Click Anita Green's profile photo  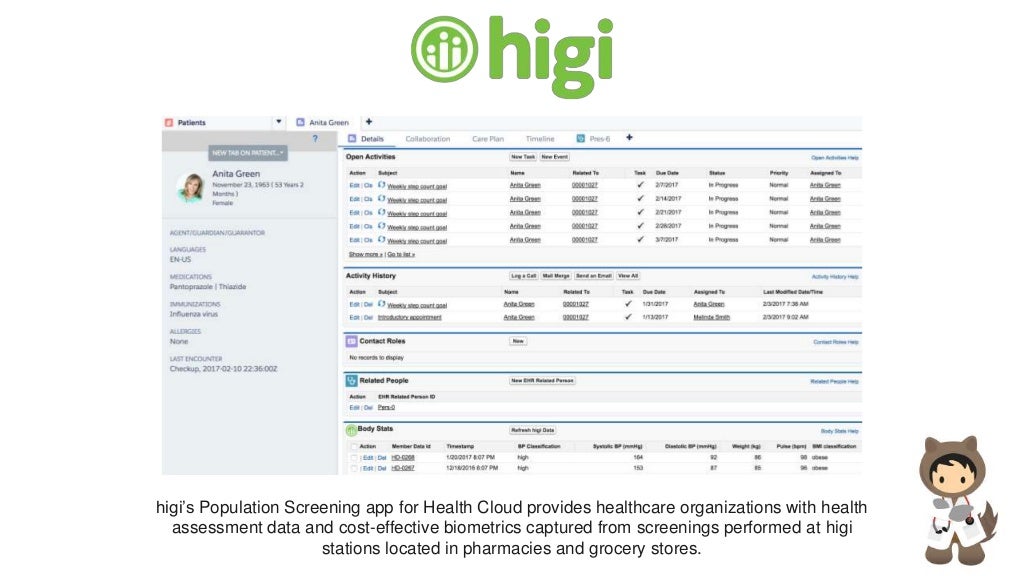[191, 187]
